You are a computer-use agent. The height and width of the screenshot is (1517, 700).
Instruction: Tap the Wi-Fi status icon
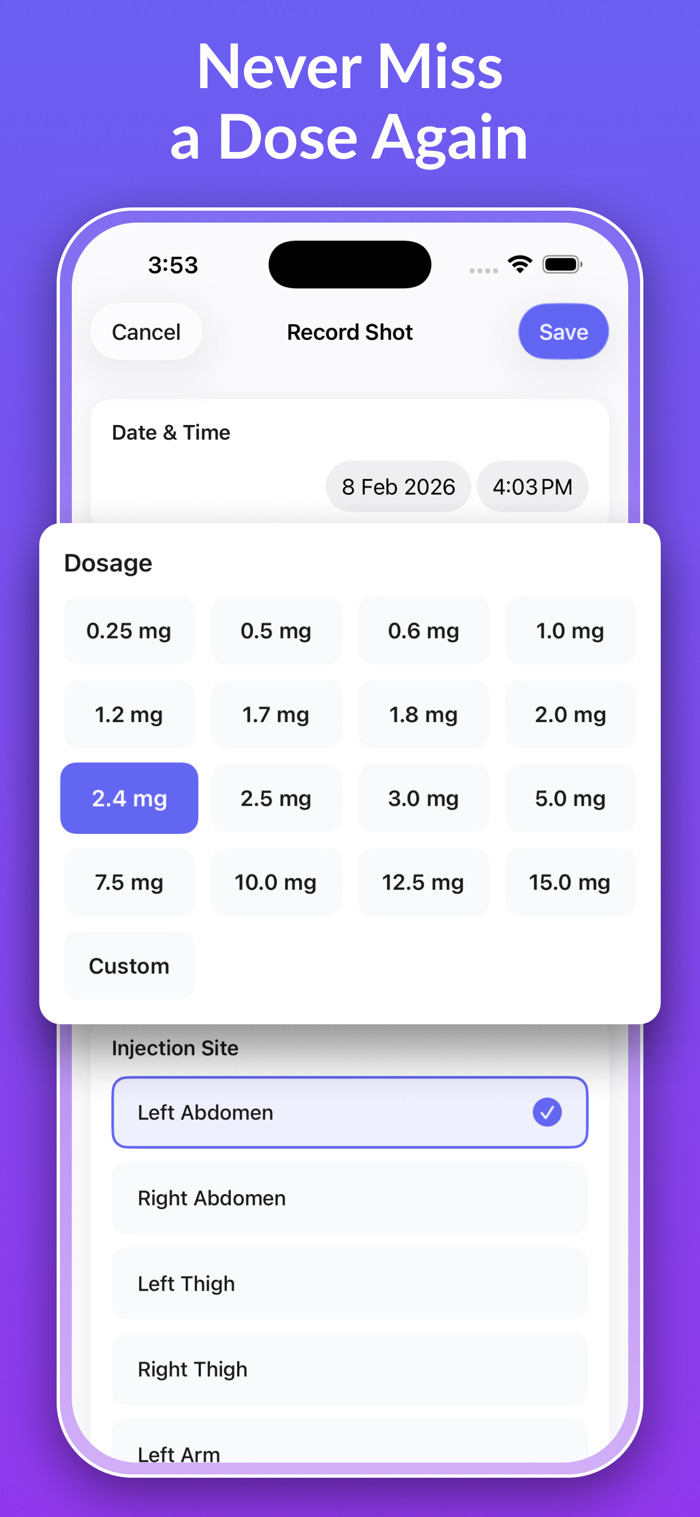[x=519, y=265]
